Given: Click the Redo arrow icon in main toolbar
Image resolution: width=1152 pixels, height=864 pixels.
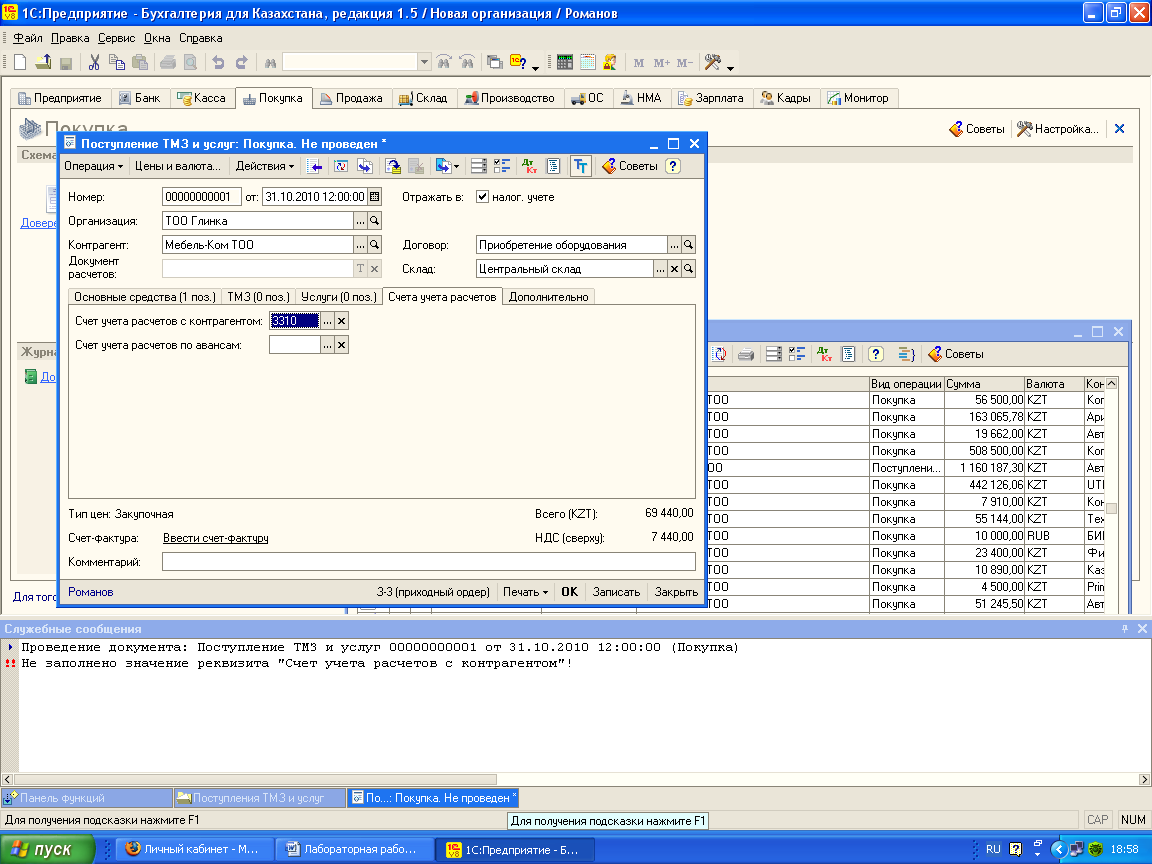Looking at the screenshot, I should [241, 62].
